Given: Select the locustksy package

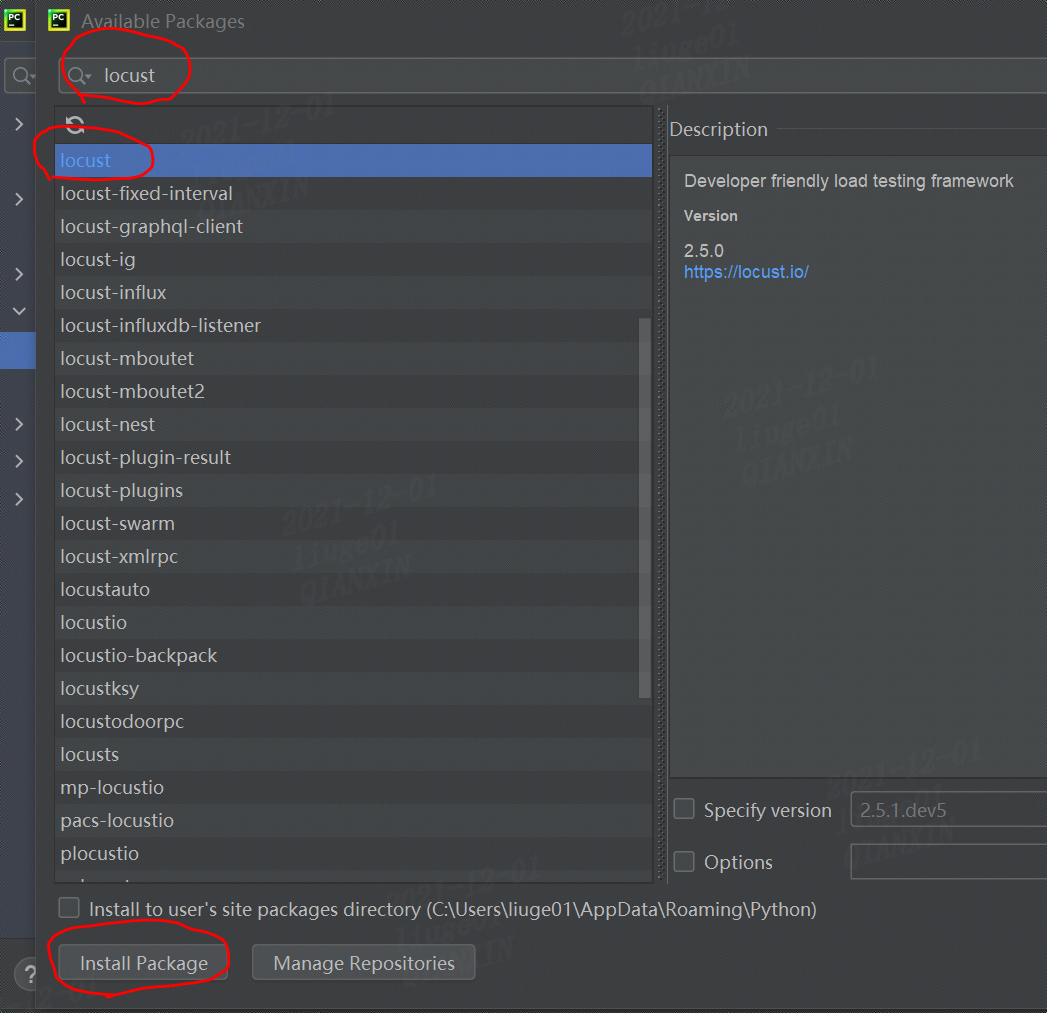Looking at the screenshot, I should coord(353,688).
